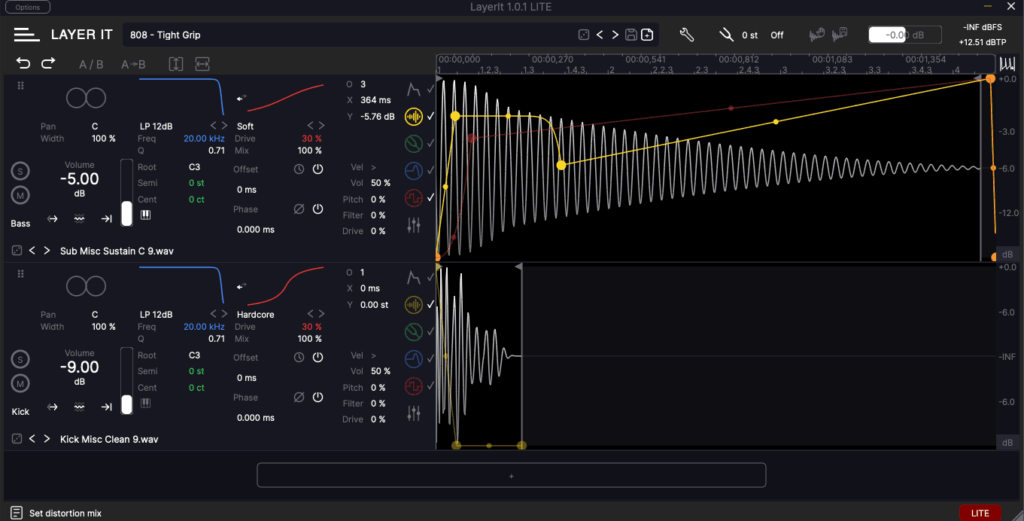Open the Options menu
This screenshot has height=521, width=1024.
pyautogui.click(x=28, y=7)
